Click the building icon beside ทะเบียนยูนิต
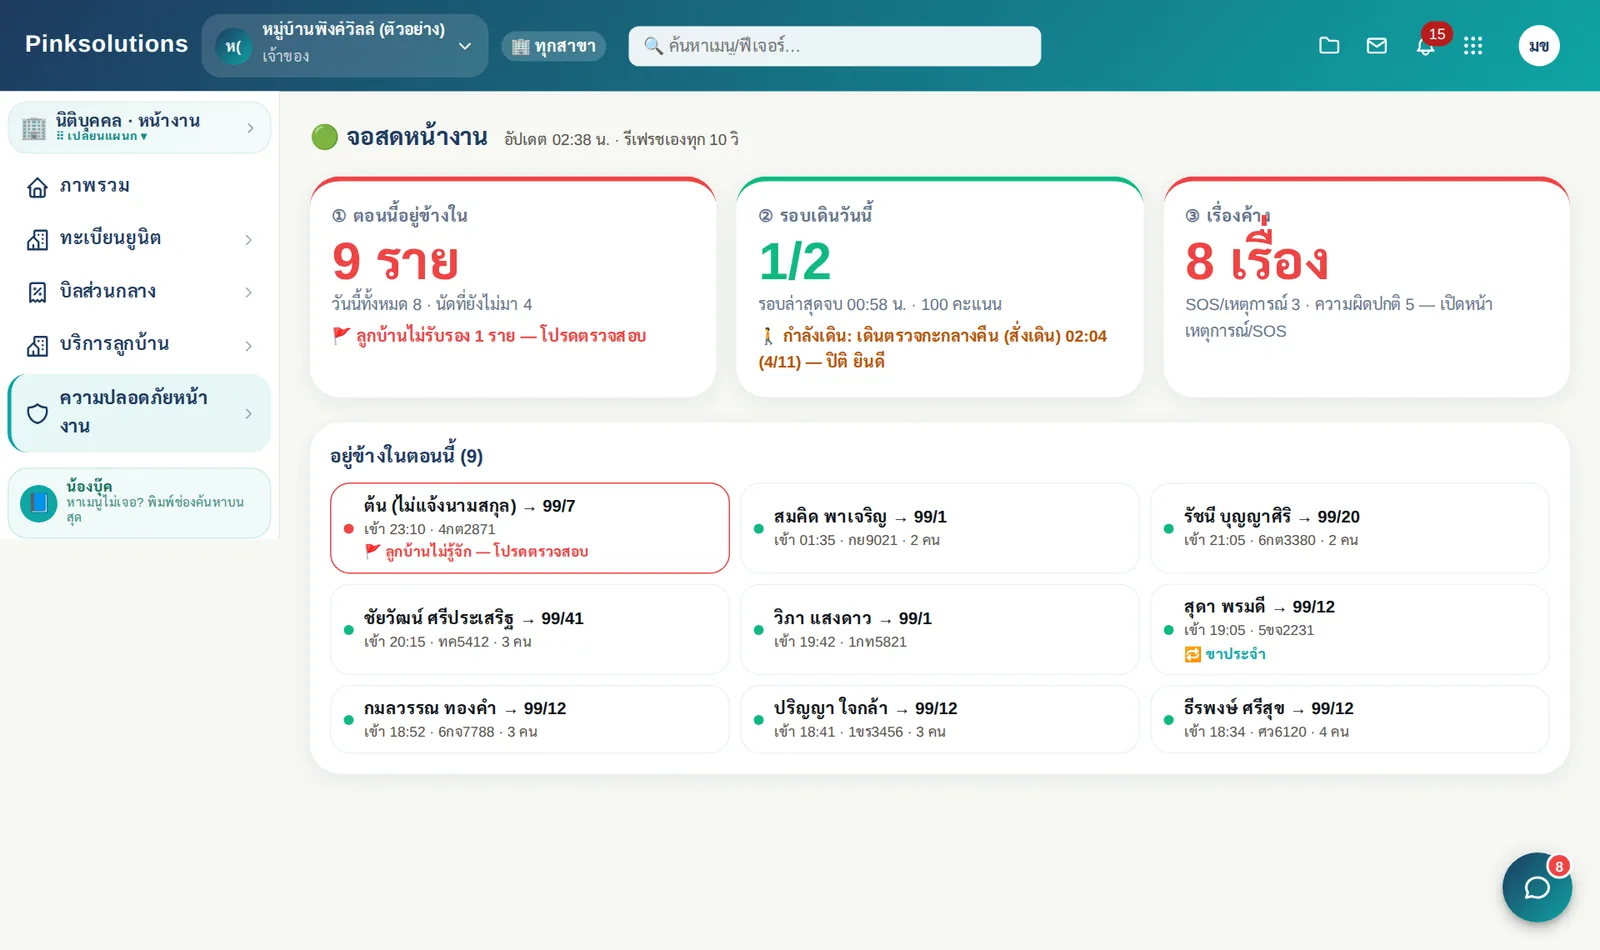Viewport: 1600px width, 950px height. pyautogui.click(x=37, y=239)
